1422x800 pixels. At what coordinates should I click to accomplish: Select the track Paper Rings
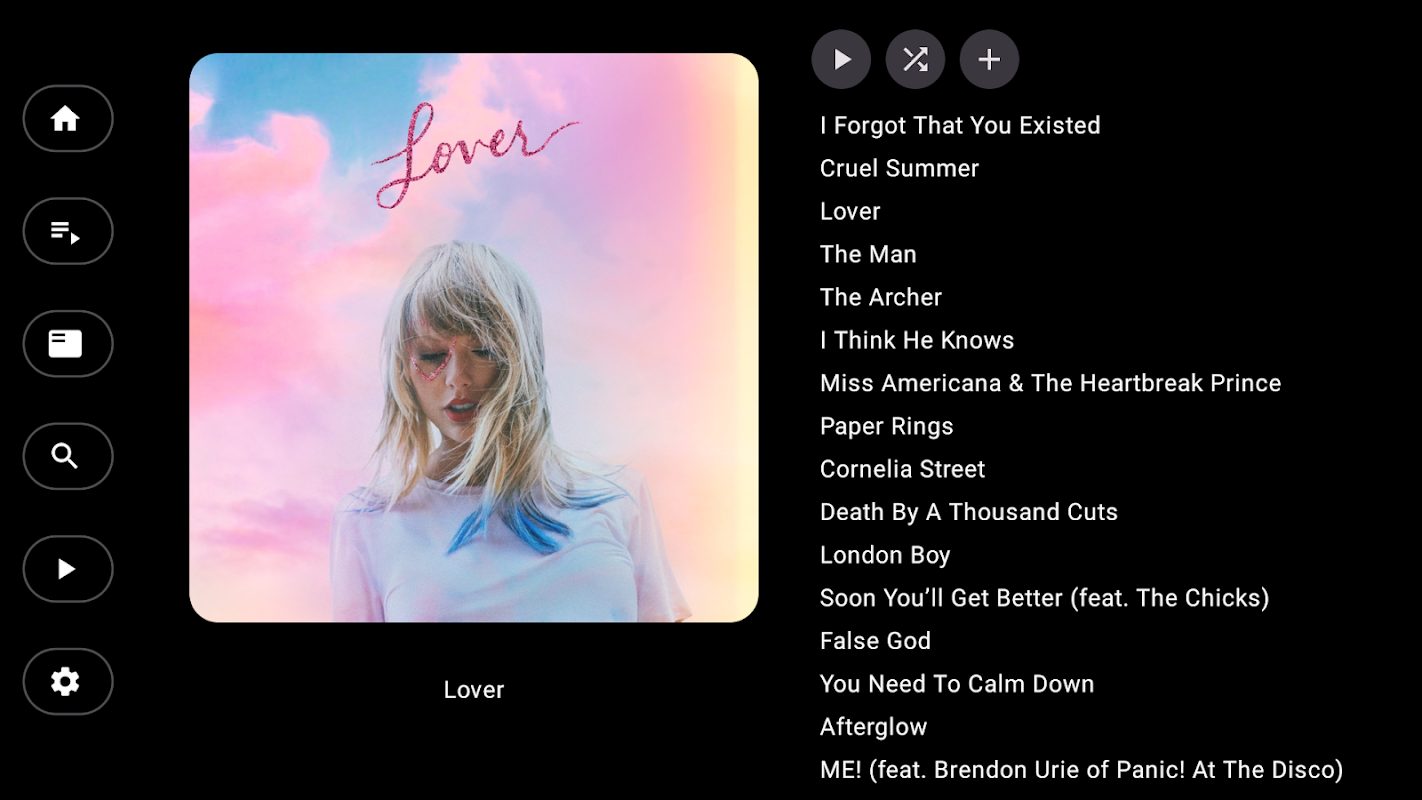click(x=887, y=426)
